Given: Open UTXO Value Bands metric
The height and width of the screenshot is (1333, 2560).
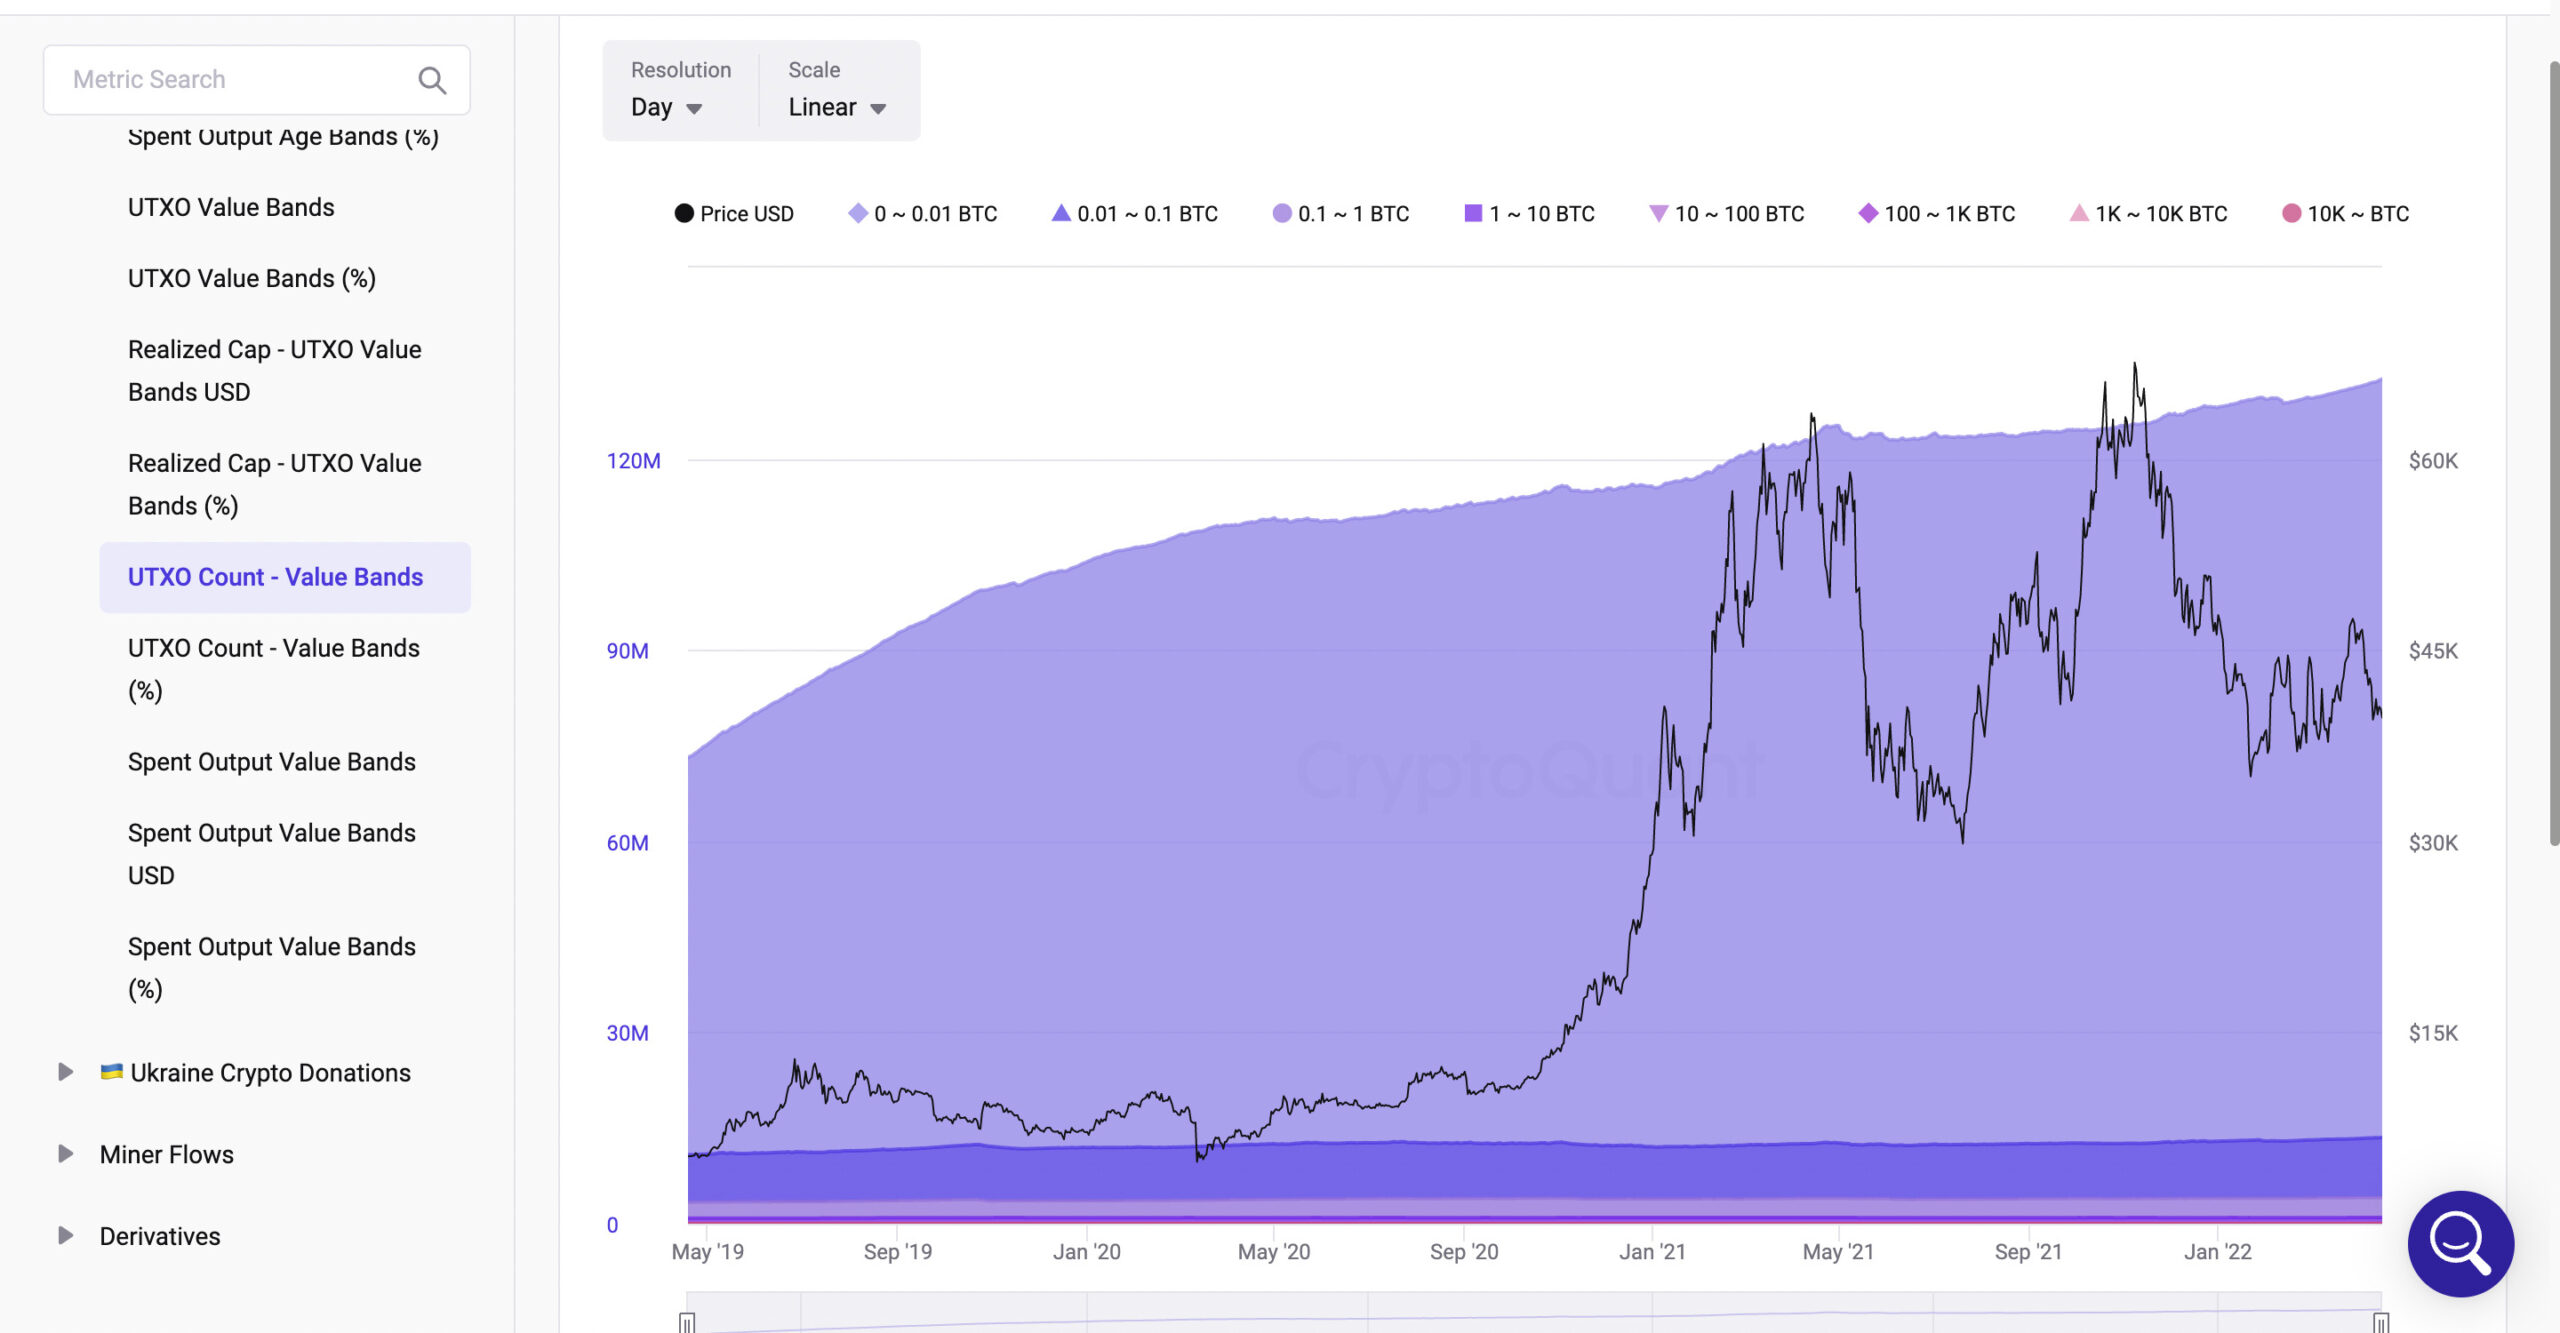Looking at the screenshot, I should click(x=231, y=207).
